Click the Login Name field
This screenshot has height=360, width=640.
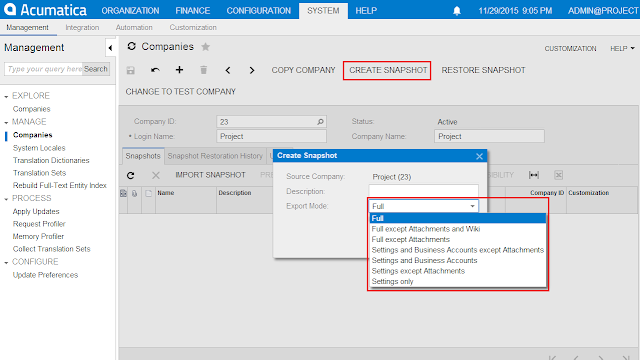pos(271,136)
